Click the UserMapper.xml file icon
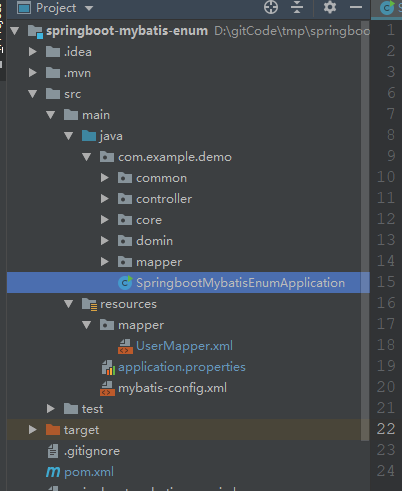 point(125,346)
